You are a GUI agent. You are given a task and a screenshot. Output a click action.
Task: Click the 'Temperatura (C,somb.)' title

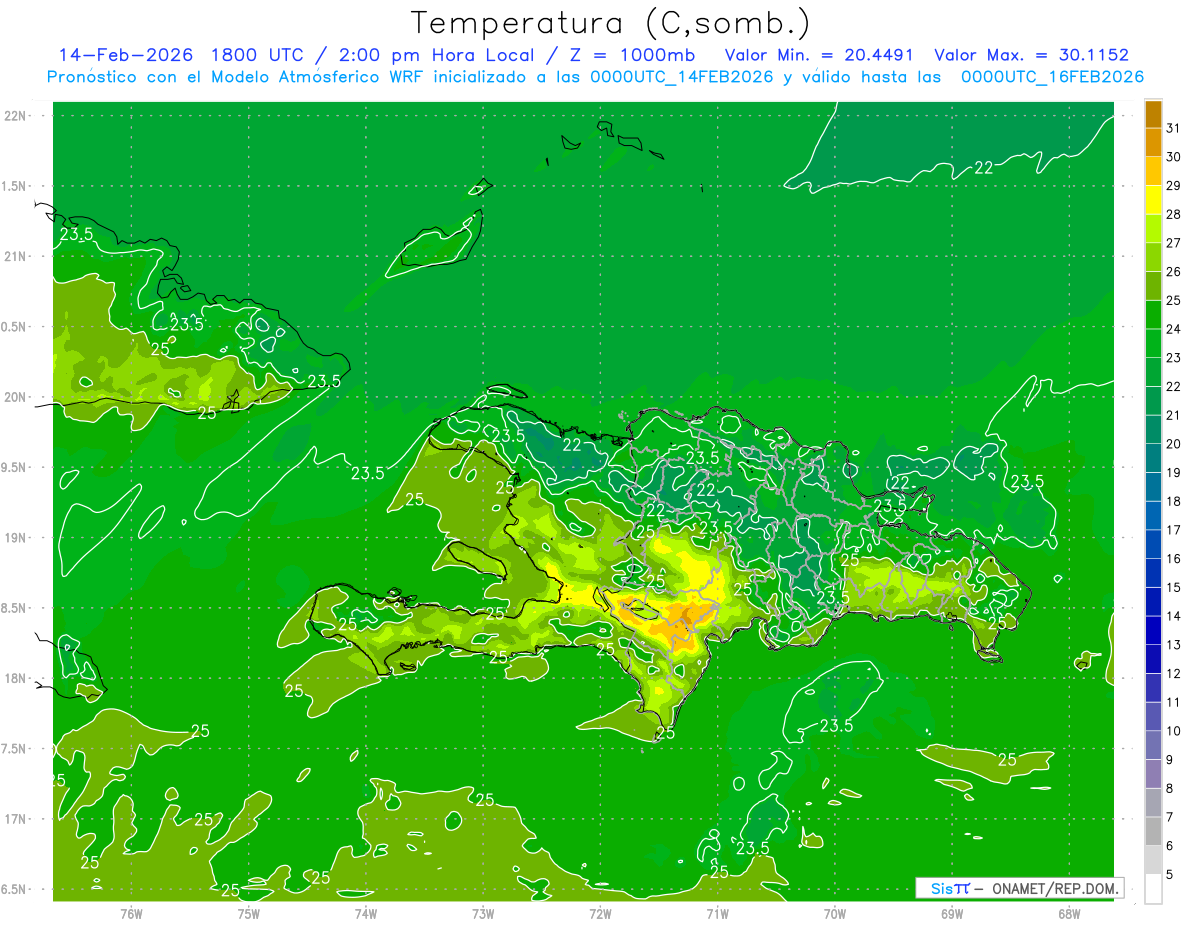(610, 22)
